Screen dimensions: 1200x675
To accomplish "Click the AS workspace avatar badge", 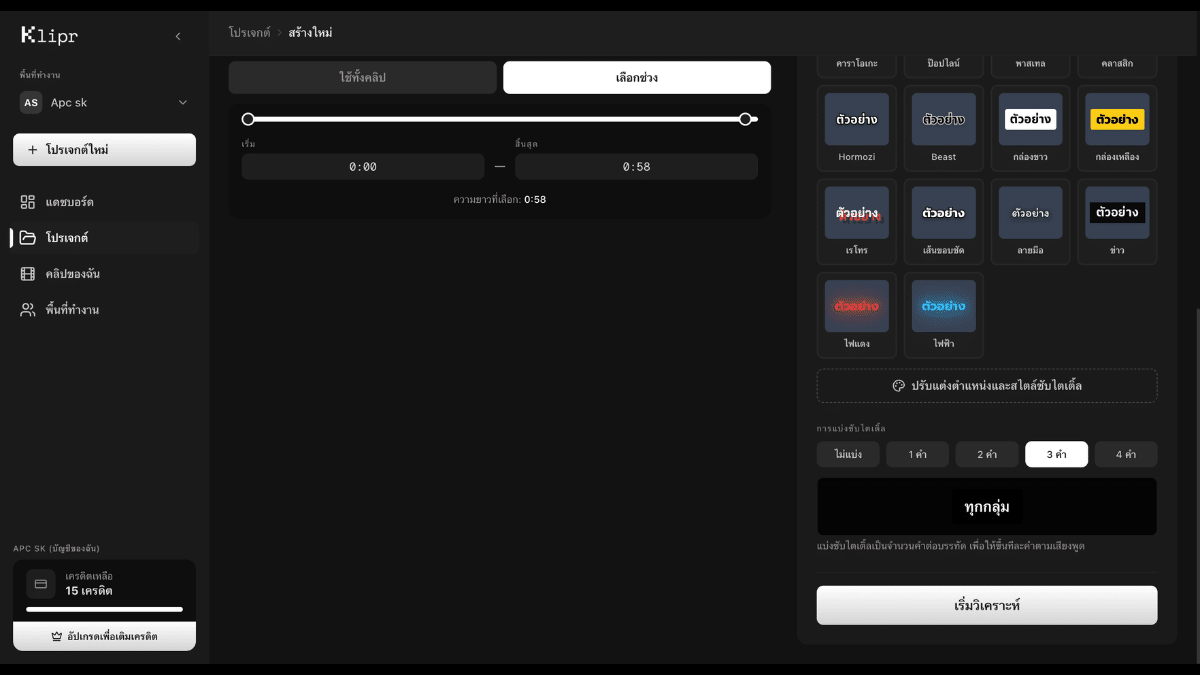I will [31, 103].
